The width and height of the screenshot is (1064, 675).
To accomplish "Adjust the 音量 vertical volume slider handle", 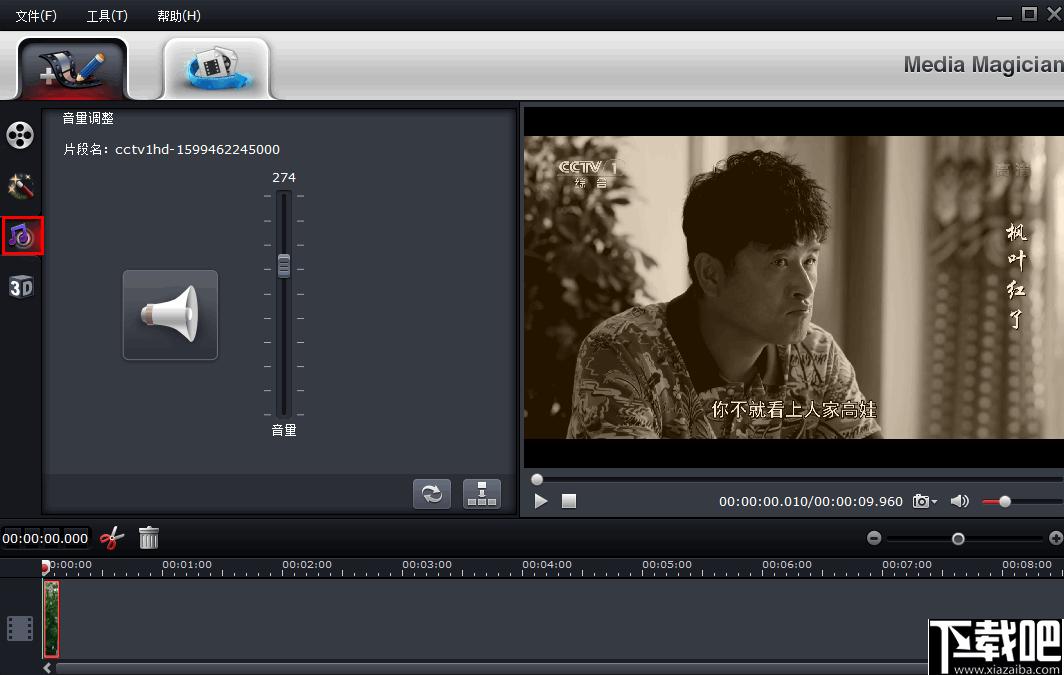I will [284, 265].
